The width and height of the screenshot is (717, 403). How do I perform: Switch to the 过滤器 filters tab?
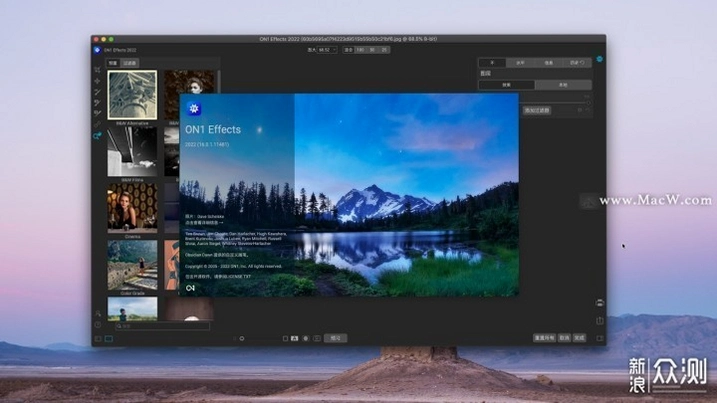click(x=130, y=63)
